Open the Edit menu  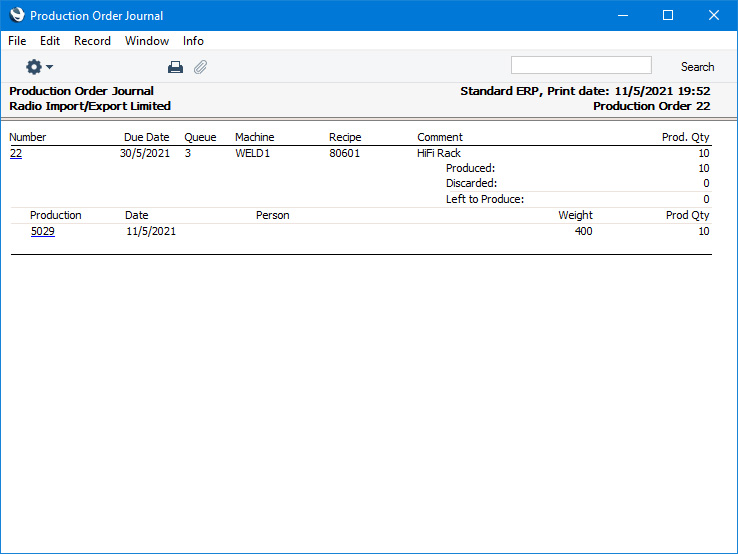[50, 41]
